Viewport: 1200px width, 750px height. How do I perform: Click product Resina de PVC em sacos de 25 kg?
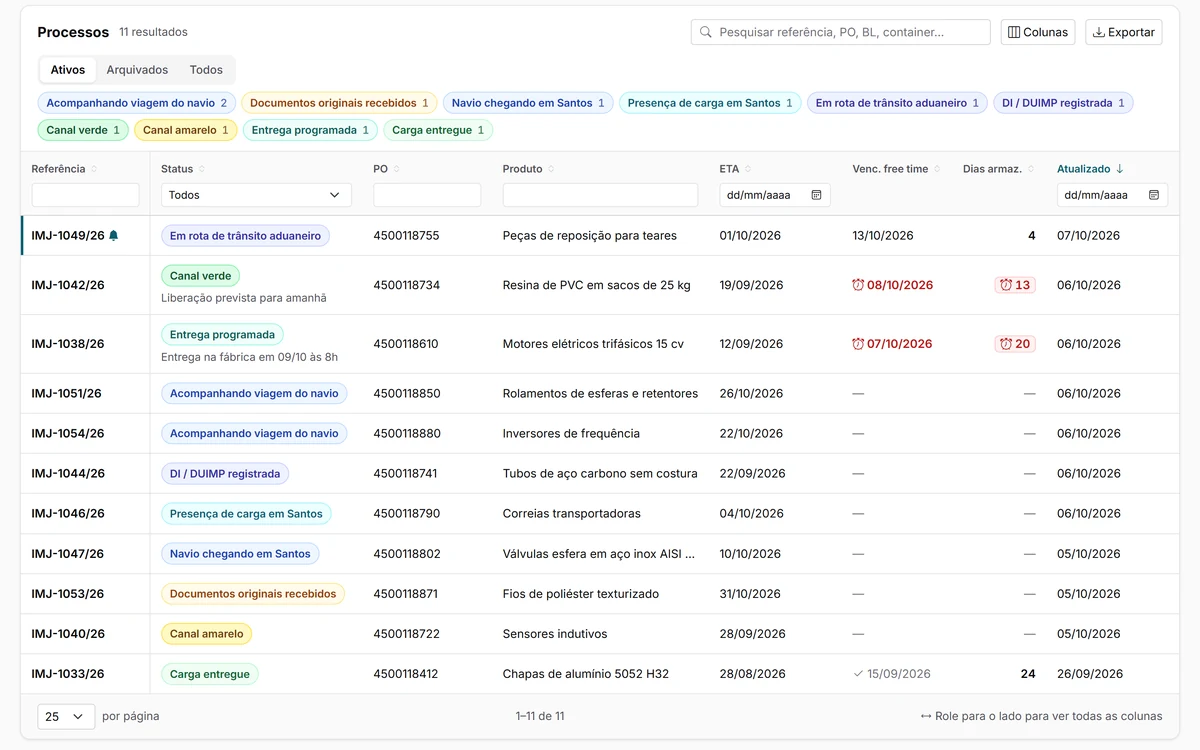pyautogui.click(x=597, y=285)
